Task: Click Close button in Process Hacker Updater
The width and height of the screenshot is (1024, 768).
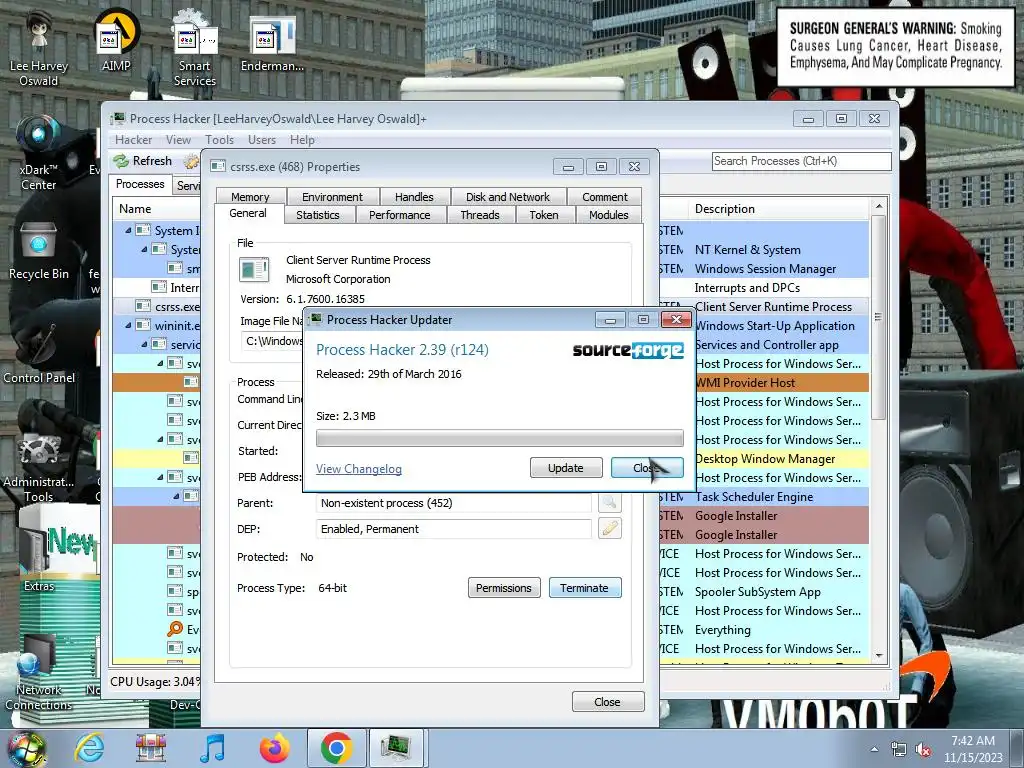Action: (647, 468)
